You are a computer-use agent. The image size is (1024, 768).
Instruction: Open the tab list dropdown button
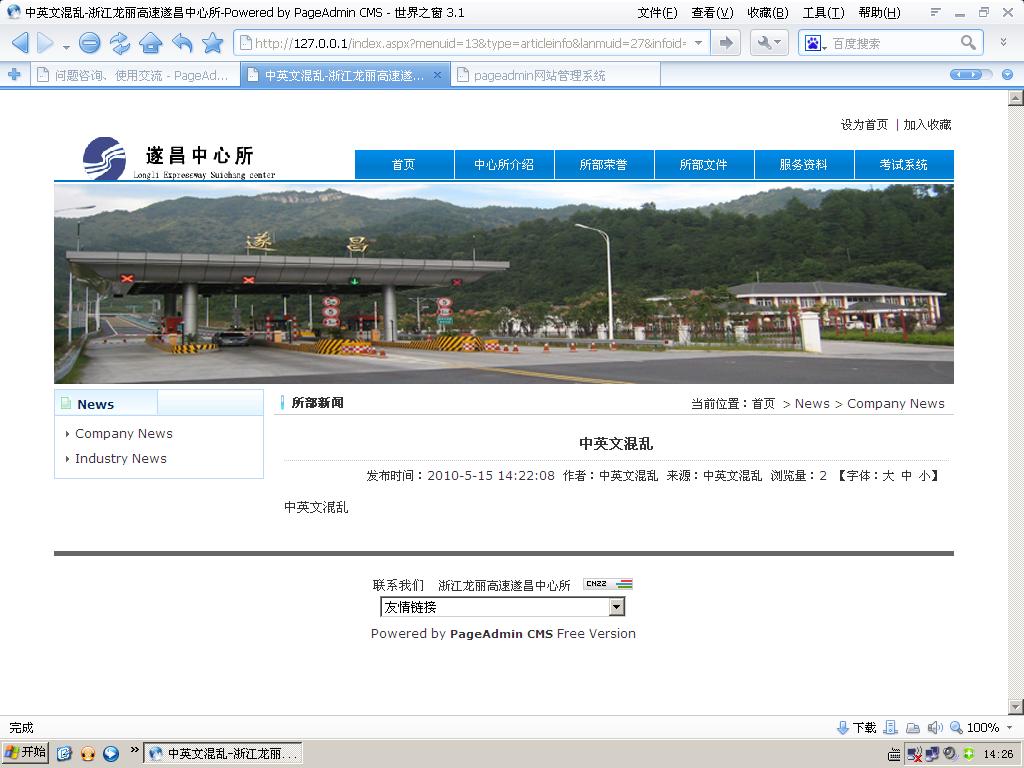tap(1007, 74)
